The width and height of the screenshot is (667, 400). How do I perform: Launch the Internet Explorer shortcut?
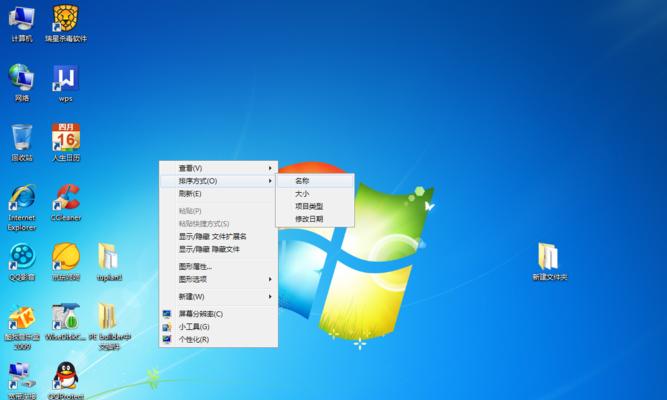coord(22,197)
